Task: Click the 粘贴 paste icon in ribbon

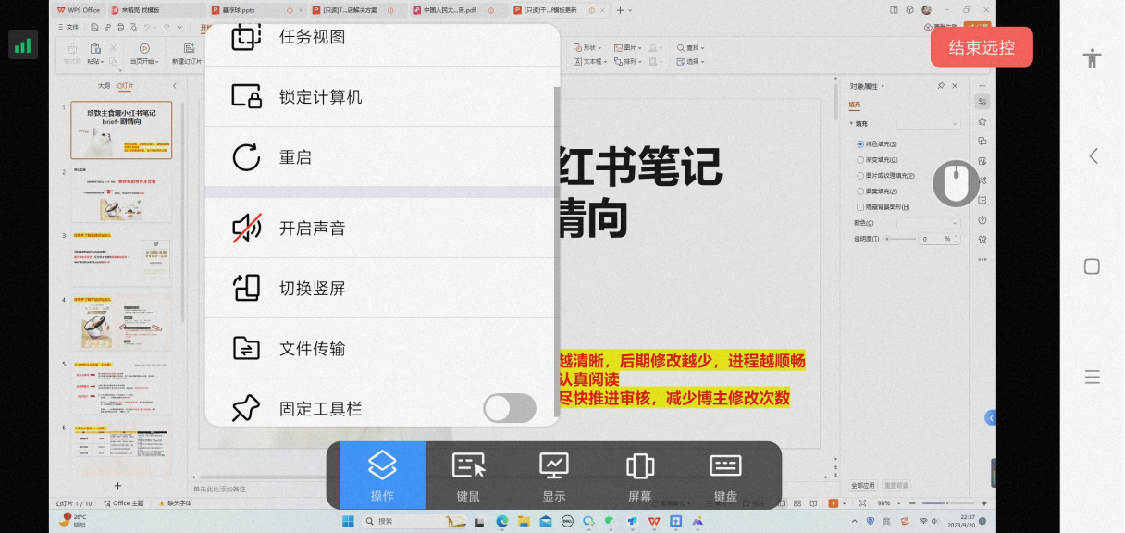Action: [95, 49]
